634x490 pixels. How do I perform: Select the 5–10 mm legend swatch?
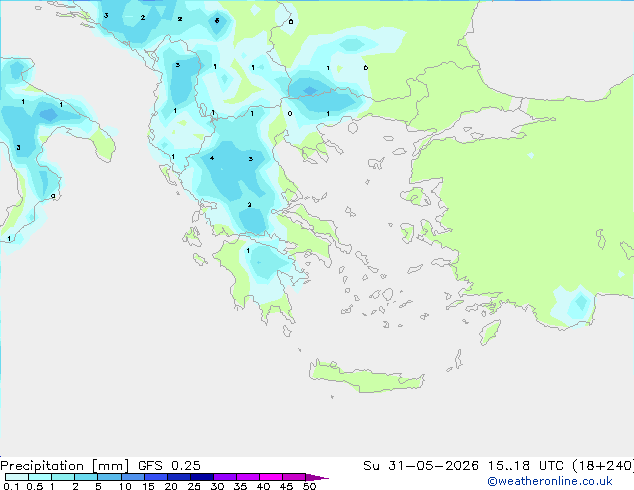pos(109,477)
